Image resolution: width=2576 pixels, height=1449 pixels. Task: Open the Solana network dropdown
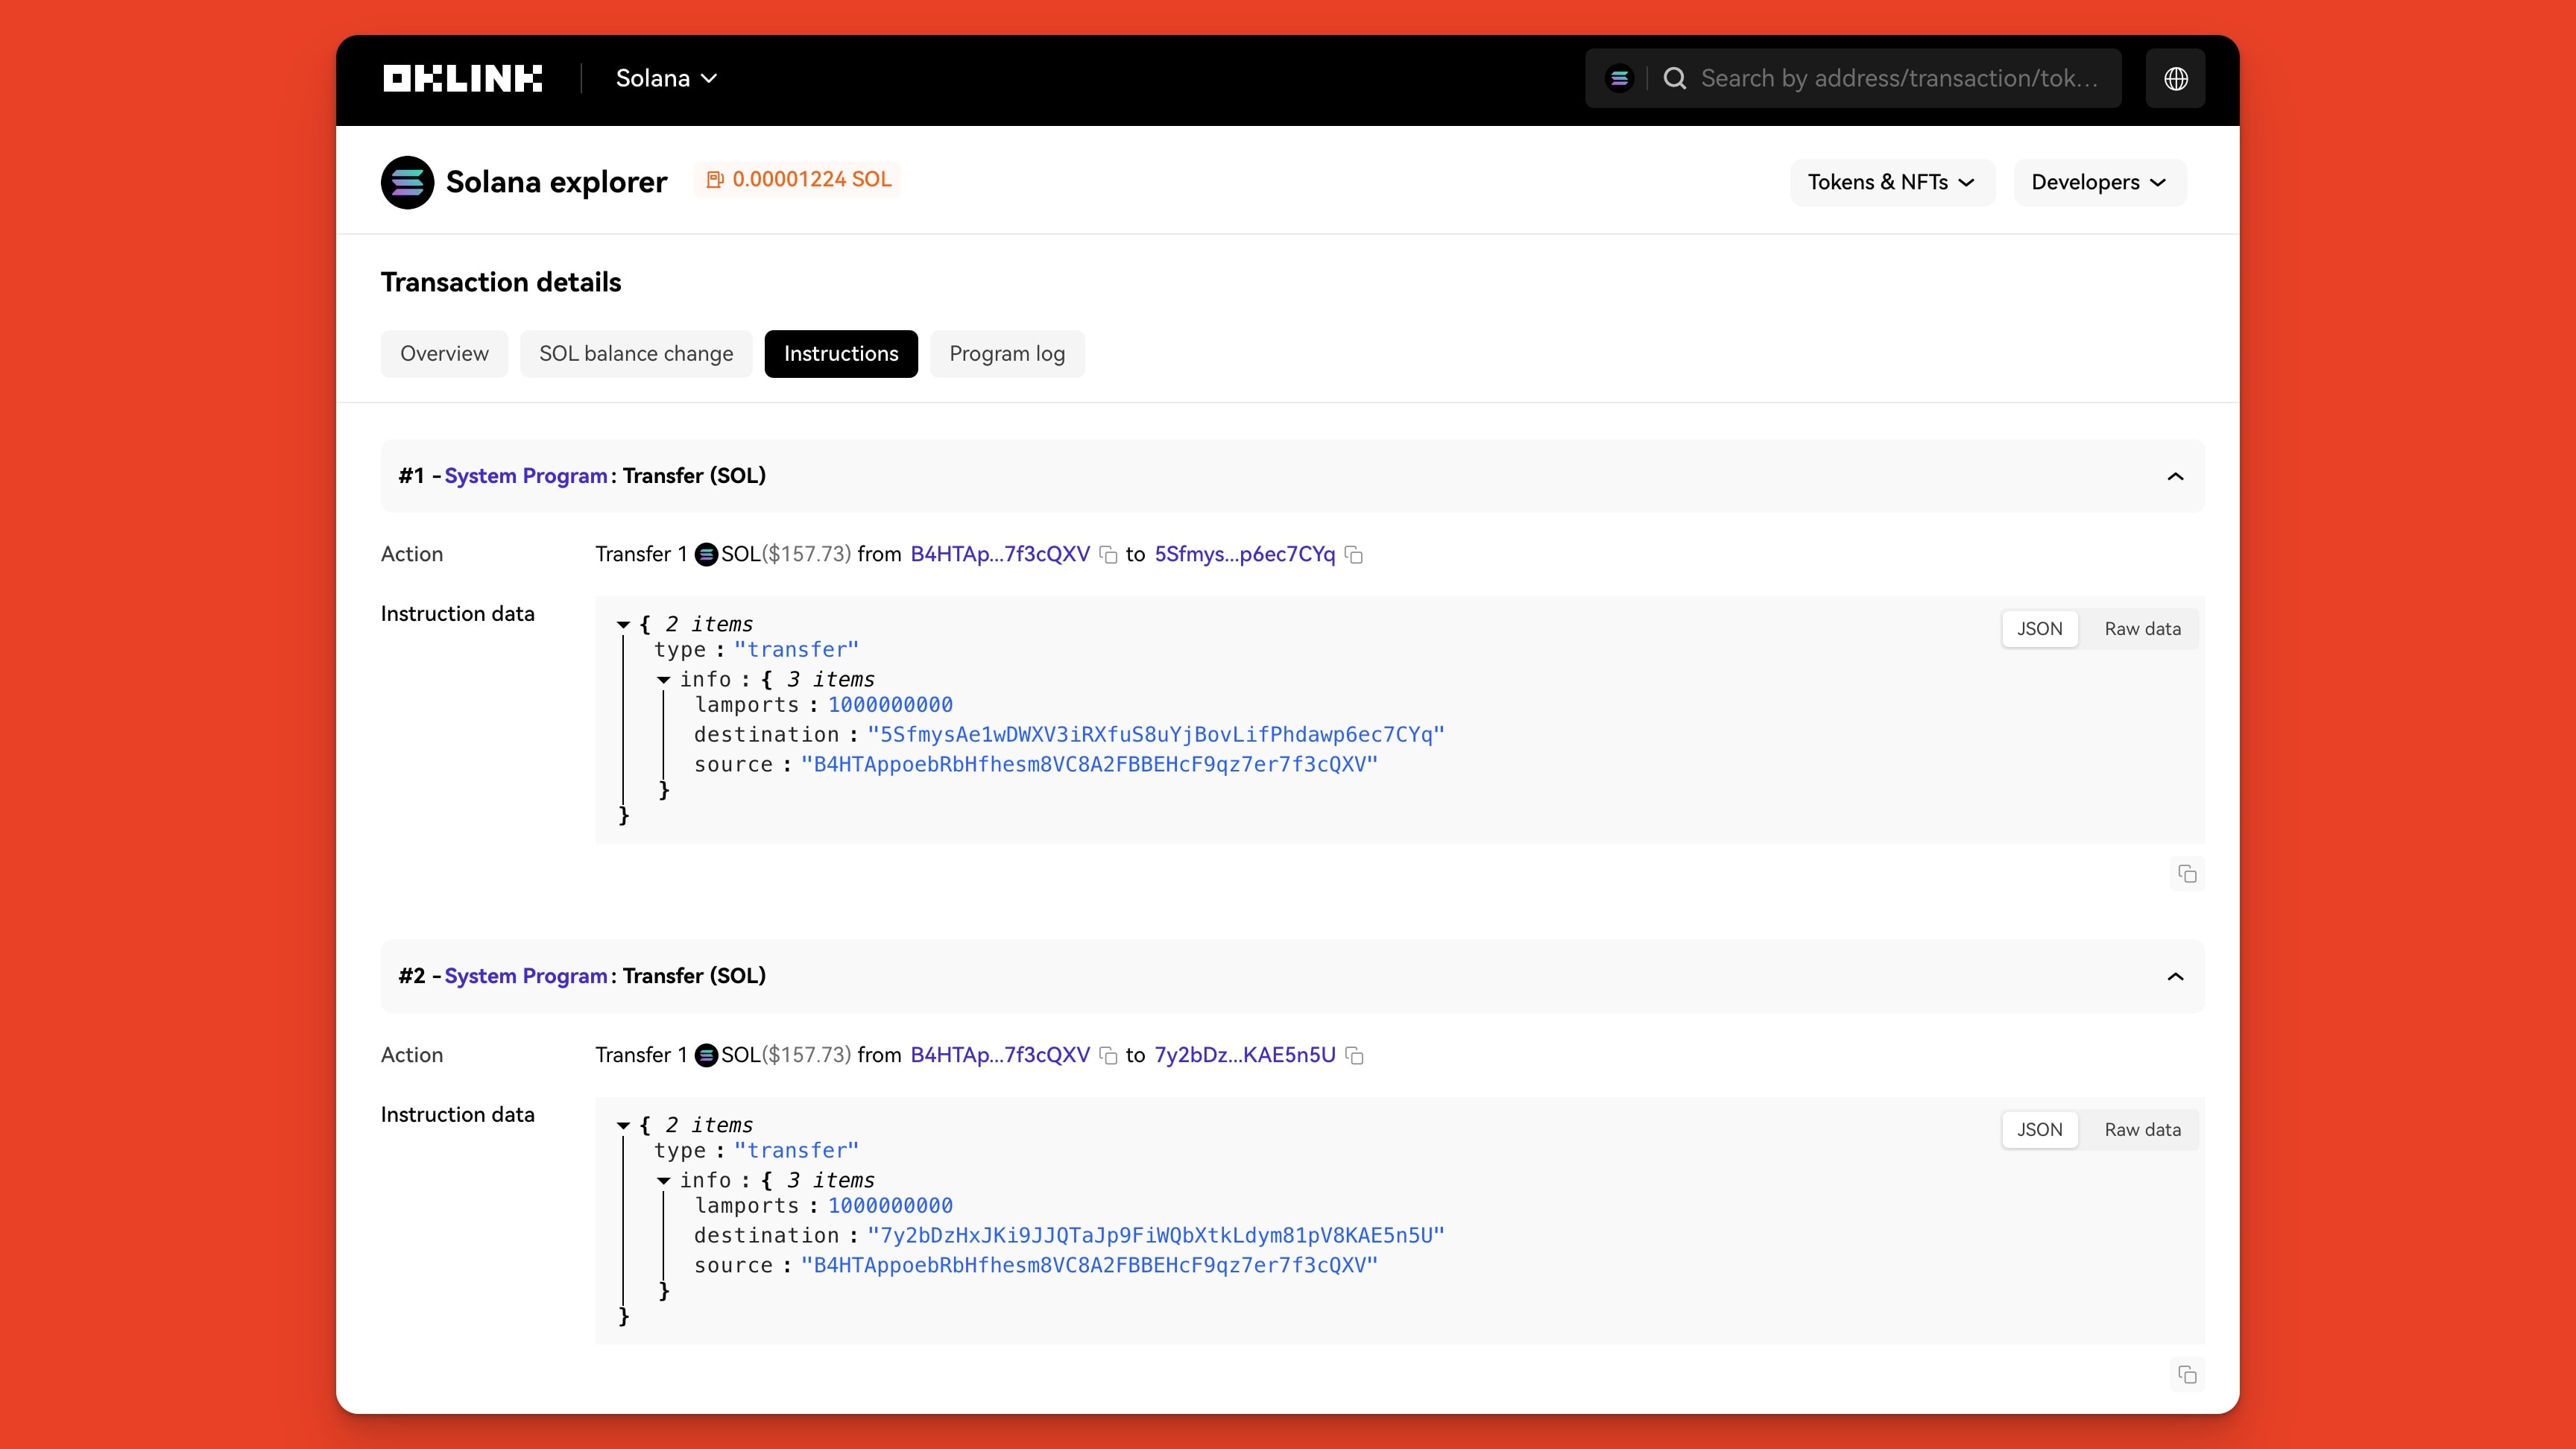click(x=666, y=78)
